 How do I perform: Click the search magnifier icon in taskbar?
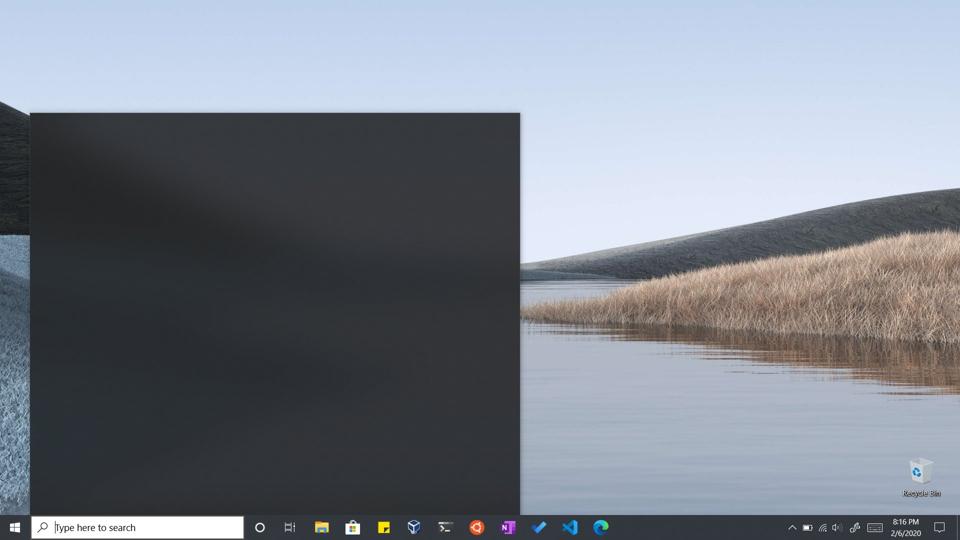pyautogui.click(x=42, y=527)
